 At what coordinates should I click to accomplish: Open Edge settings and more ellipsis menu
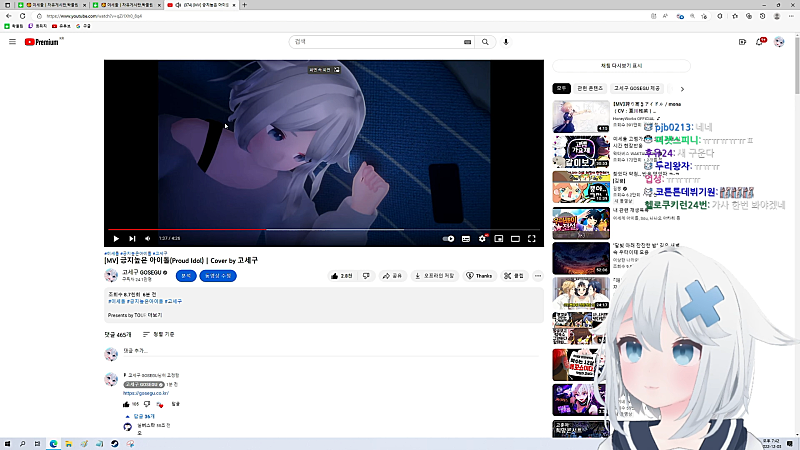pos(791,16)
